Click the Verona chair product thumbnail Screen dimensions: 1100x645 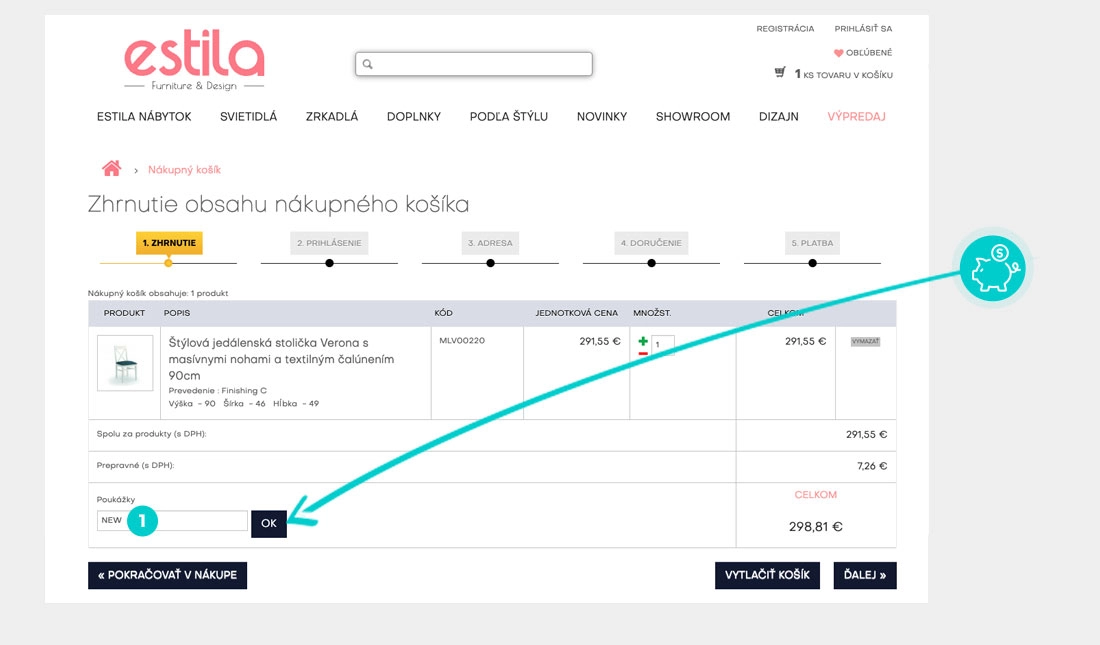point(125,363)
